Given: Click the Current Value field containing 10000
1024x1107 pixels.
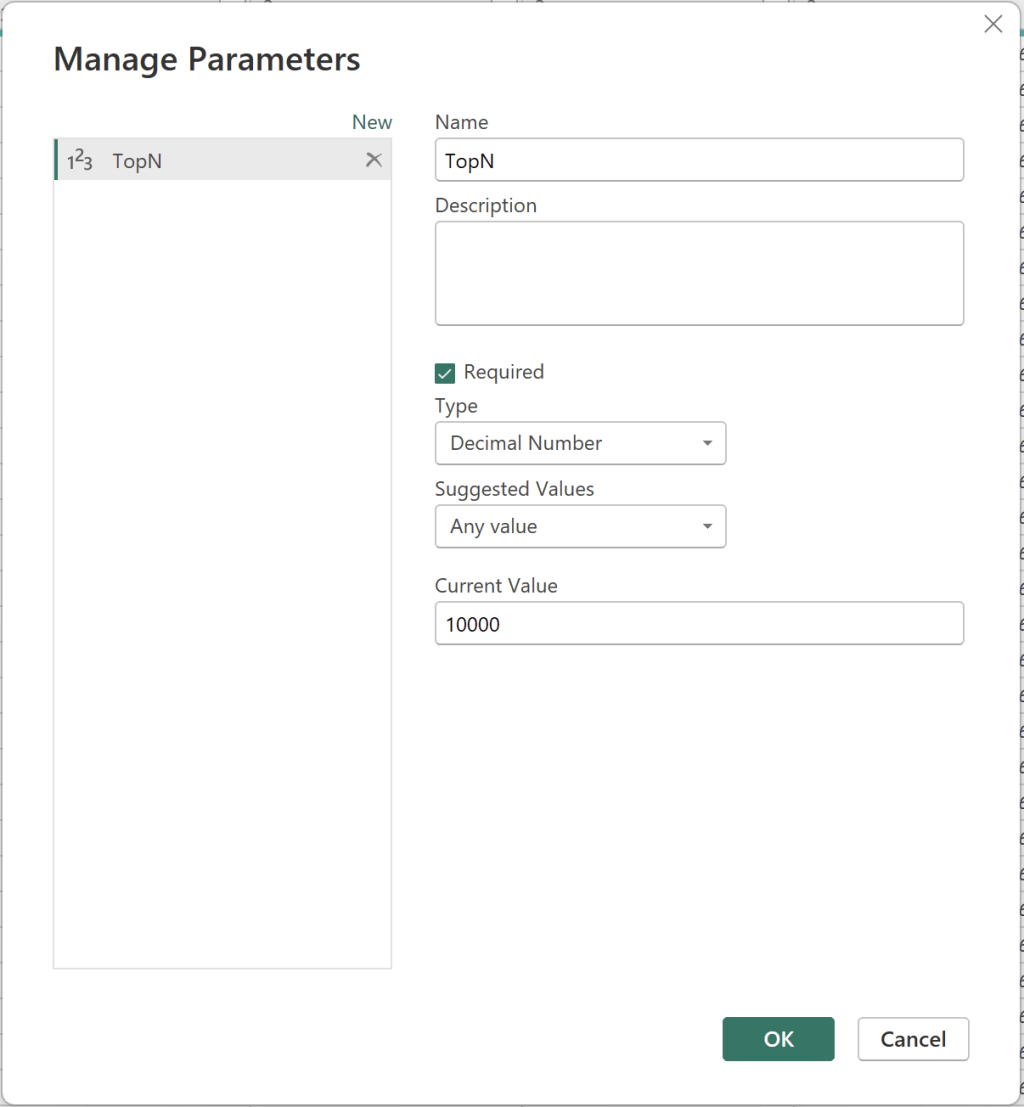Looking at the screenshot, I should click(x=699, y=623).
